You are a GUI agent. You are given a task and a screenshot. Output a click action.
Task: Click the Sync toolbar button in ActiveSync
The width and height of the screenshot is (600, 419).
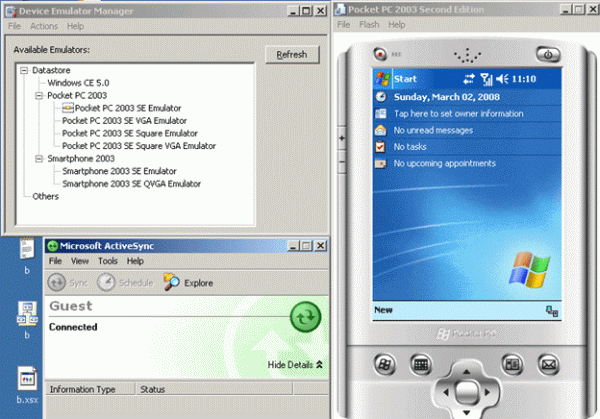tap(68, 282)
